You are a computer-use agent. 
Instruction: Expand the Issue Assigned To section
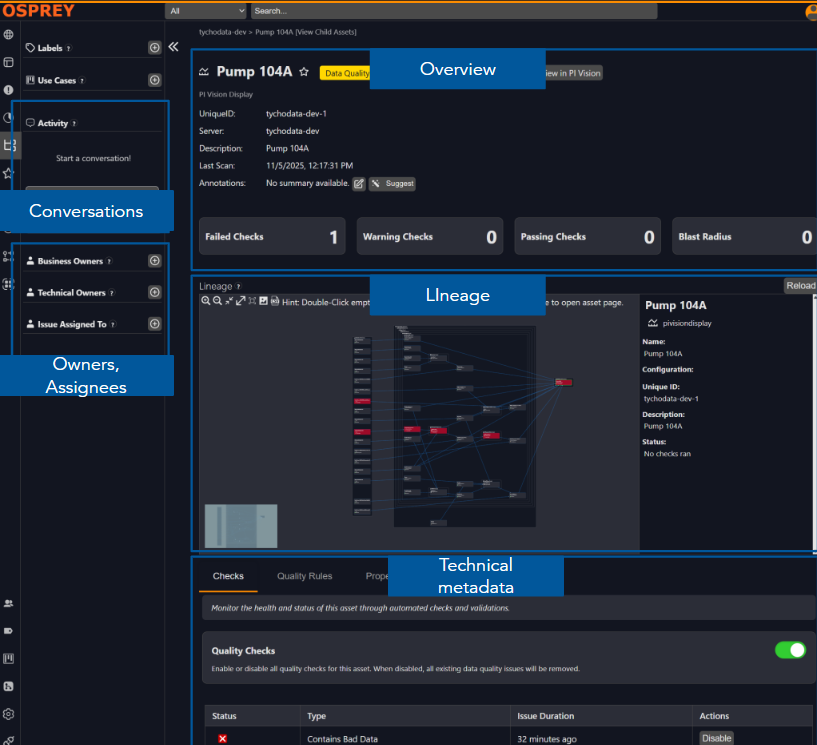click(154, 323)
